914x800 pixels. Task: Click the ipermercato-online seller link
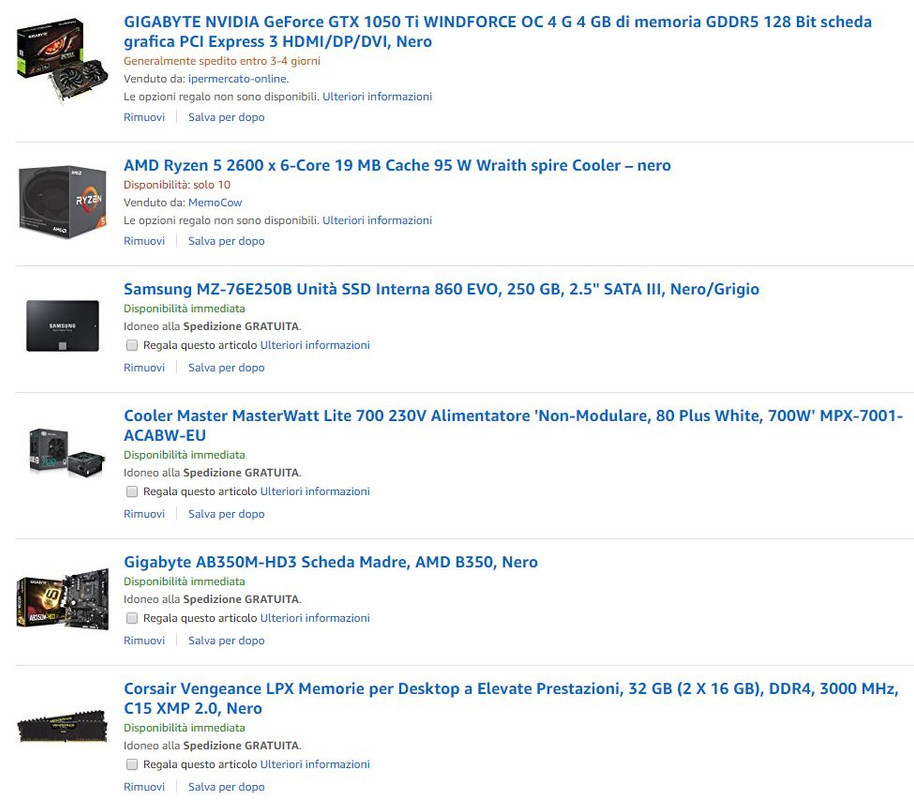pos(238,79)
